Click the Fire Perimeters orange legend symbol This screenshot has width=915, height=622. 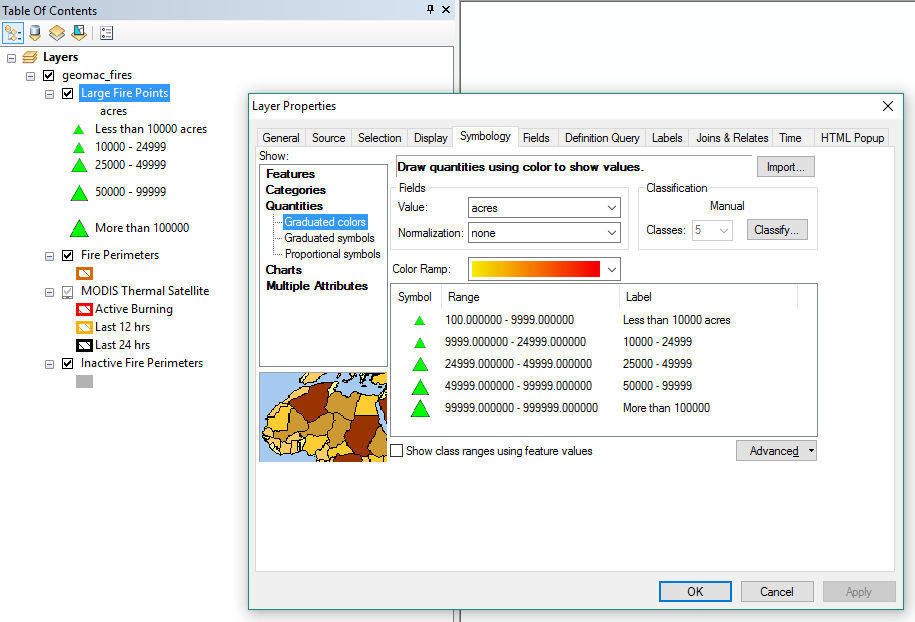click(x=85, y=273)
